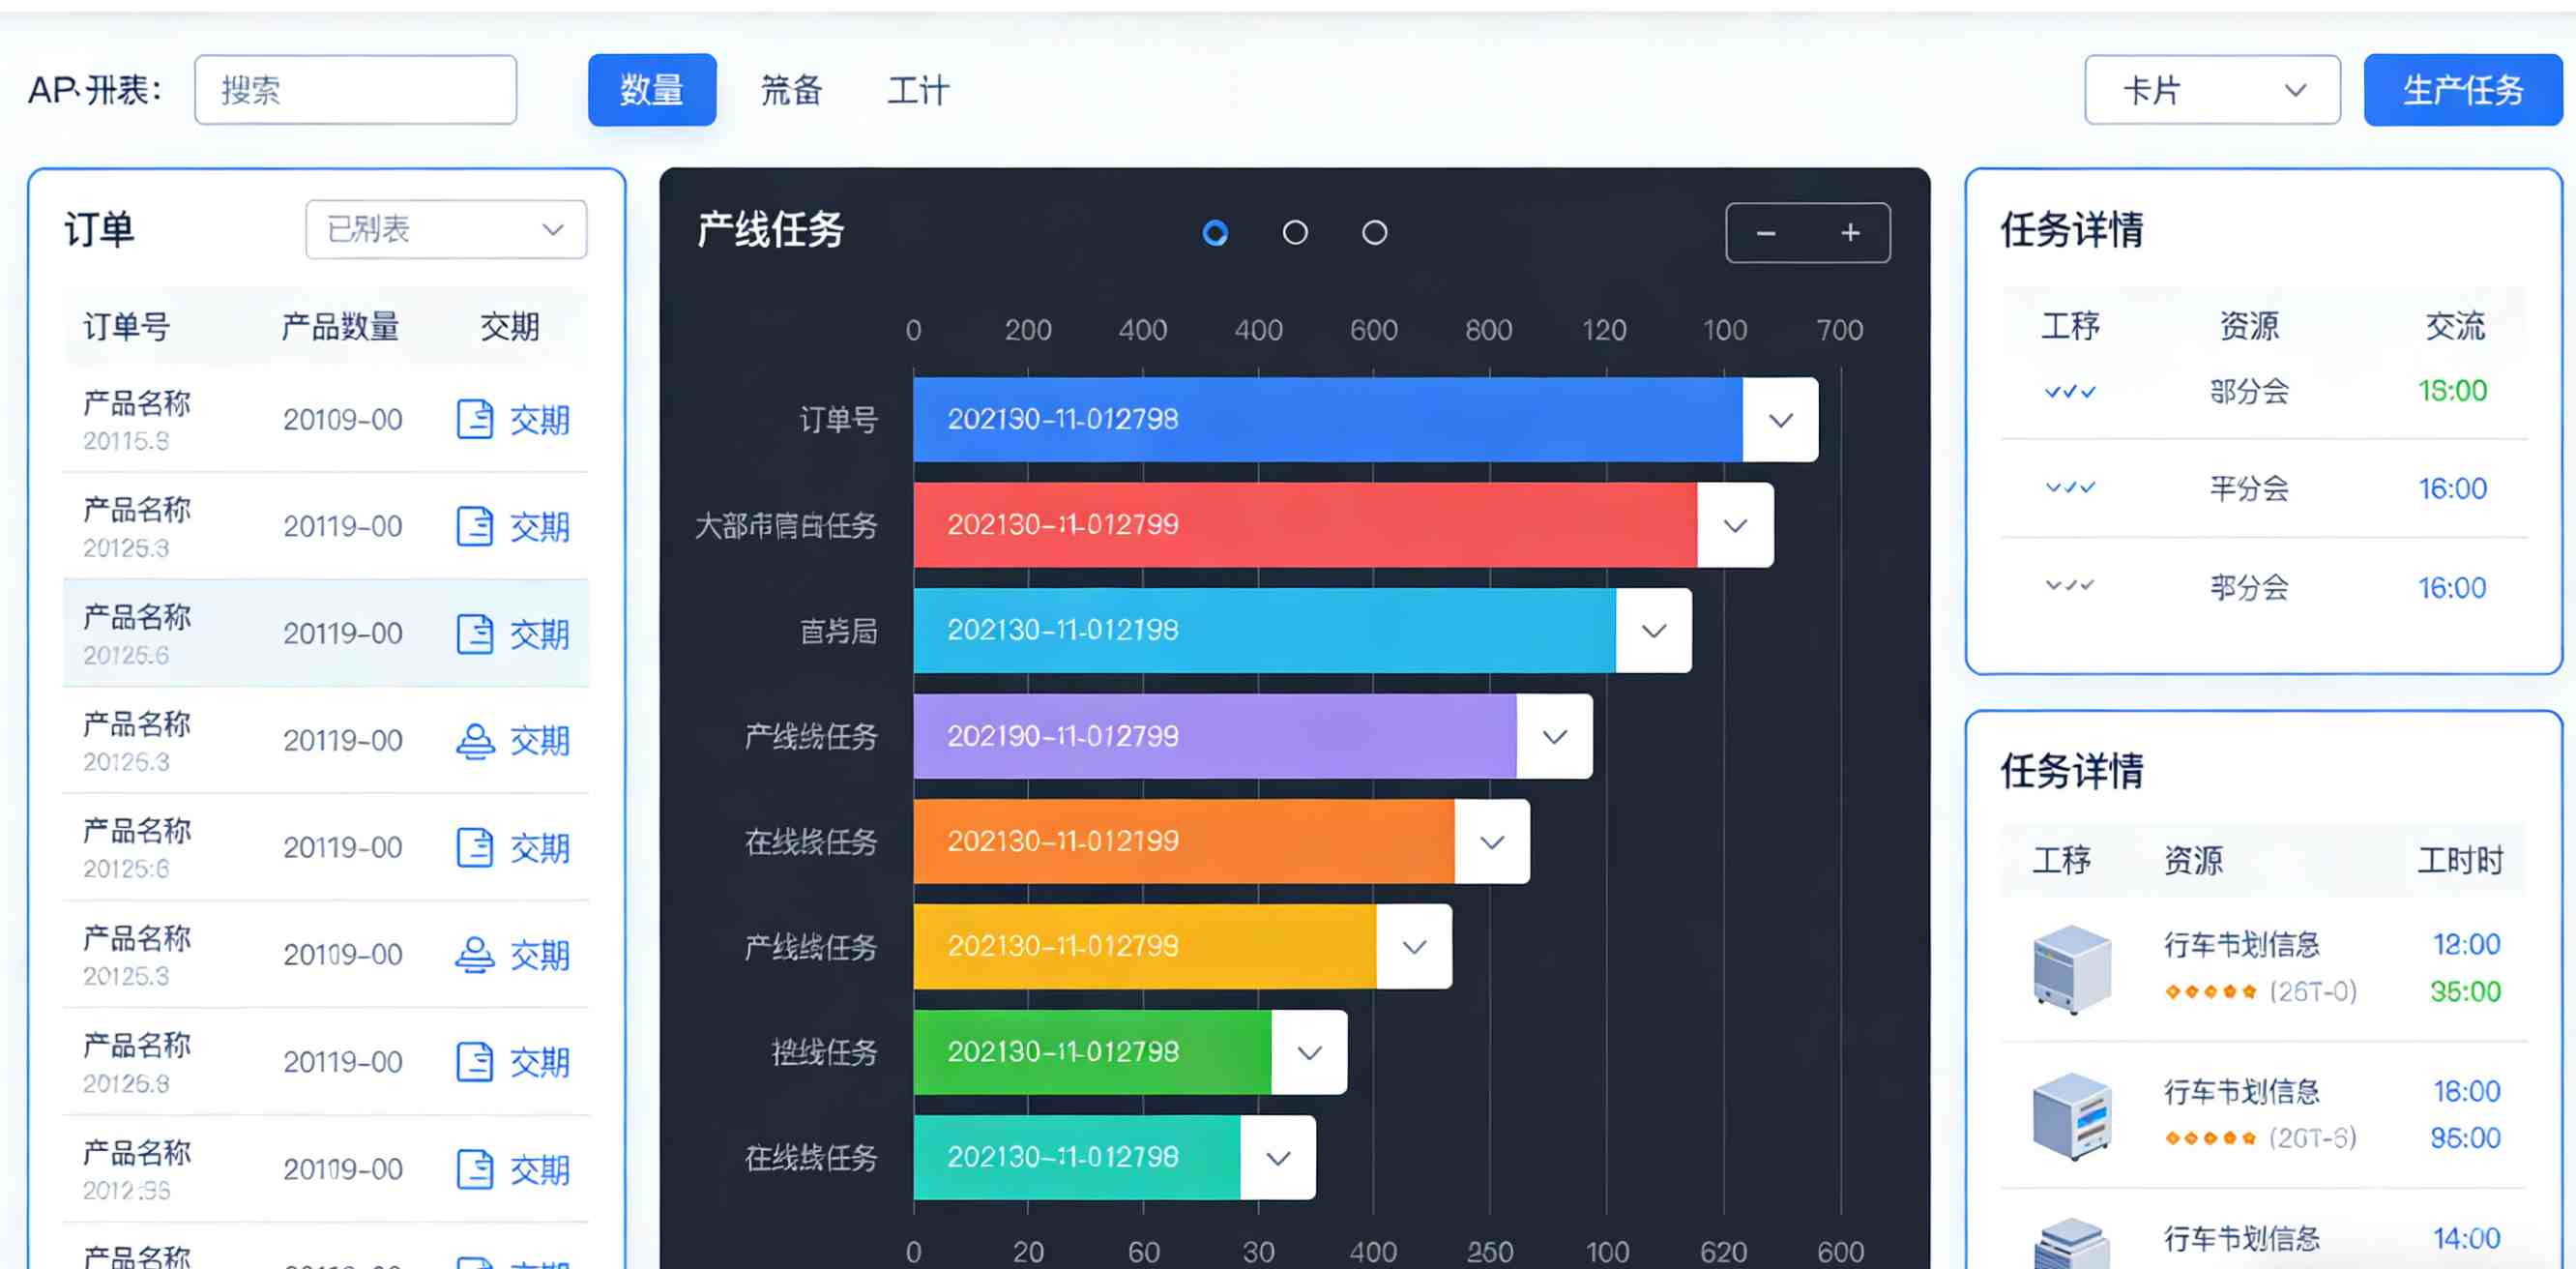
Task: Click the 生产任务 button
Action: point(2463,89)
